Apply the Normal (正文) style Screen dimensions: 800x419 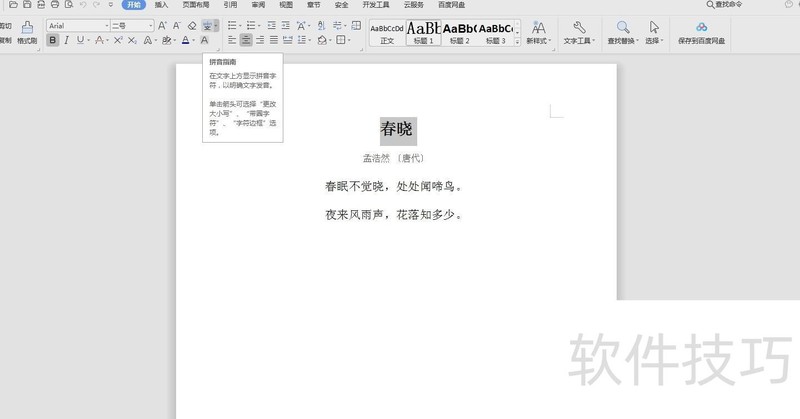(x=387, y=33)
